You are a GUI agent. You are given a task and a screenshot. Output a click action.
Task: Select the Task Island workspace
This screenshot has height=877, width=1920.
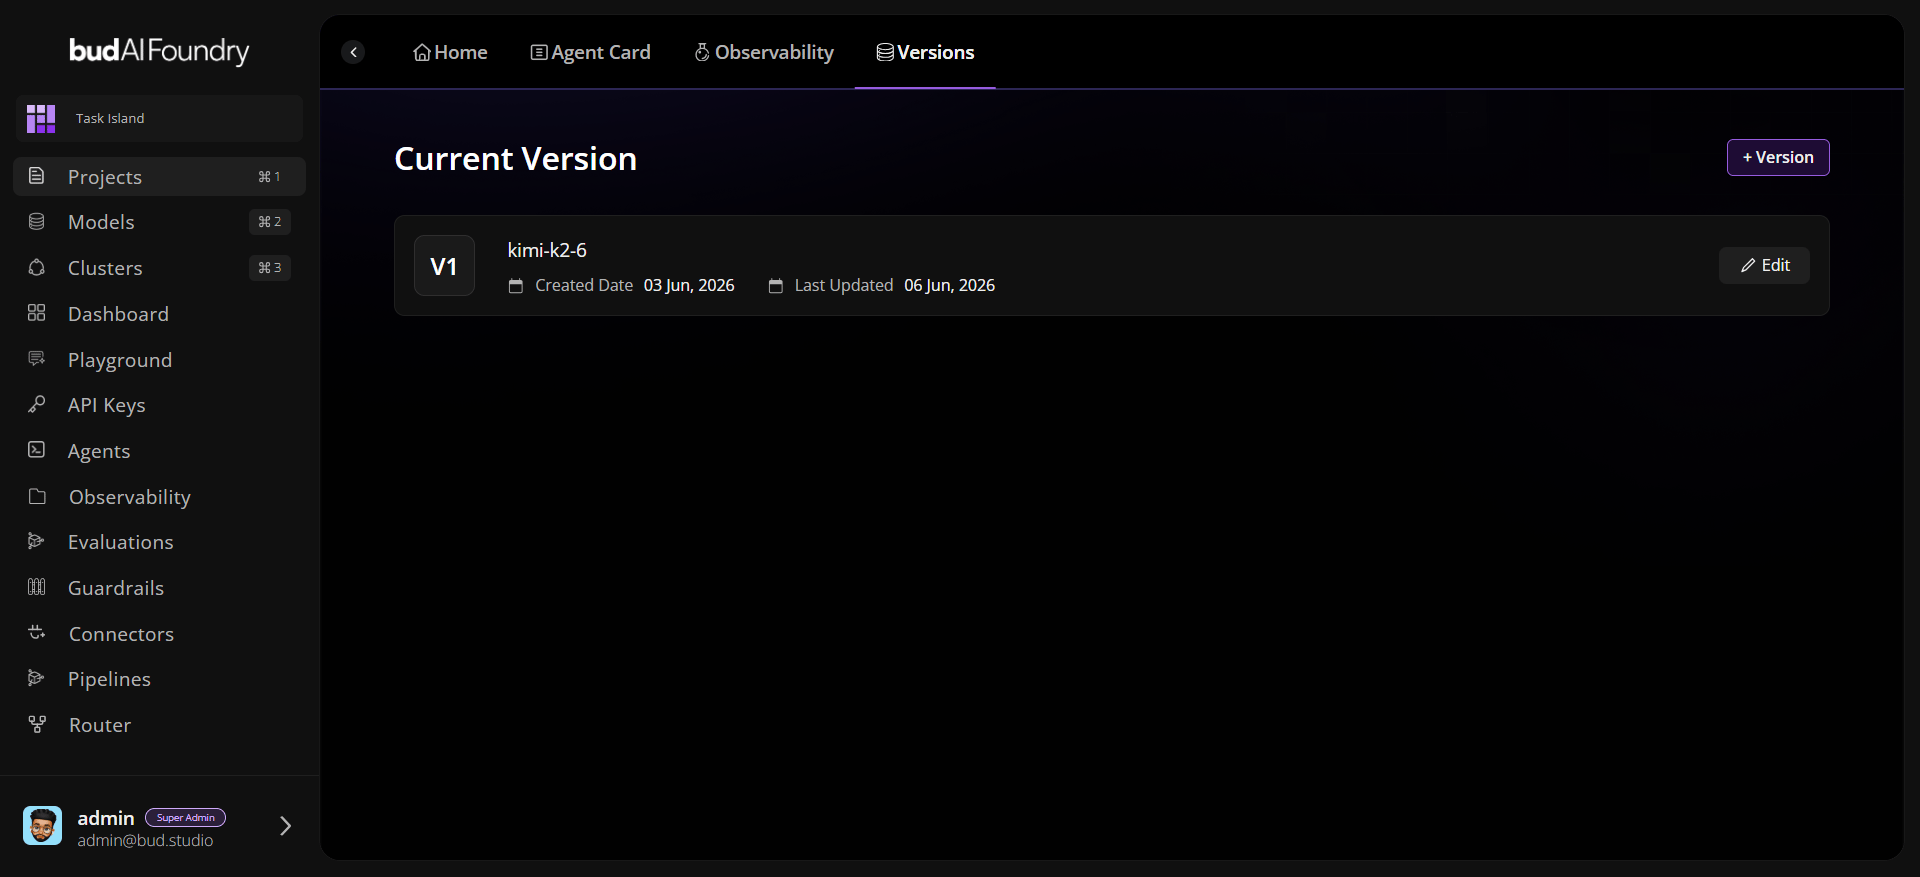click(x=159, y=118)
